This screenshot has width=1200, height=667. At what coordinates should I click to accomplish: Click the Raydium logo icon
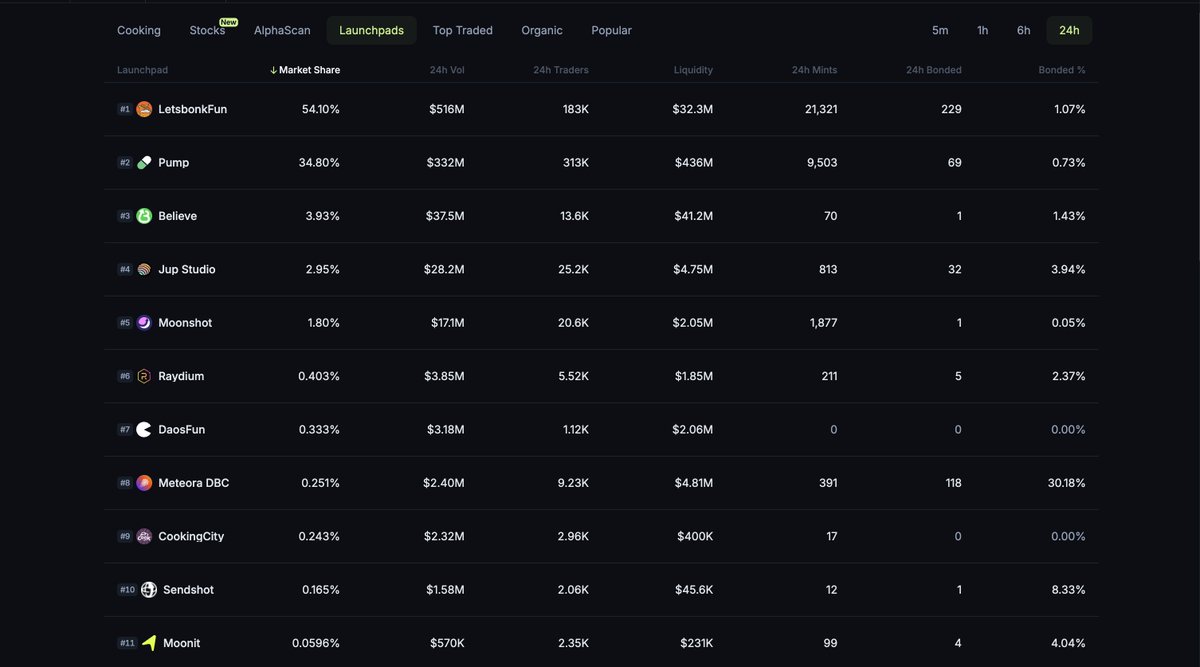[144, 376]
